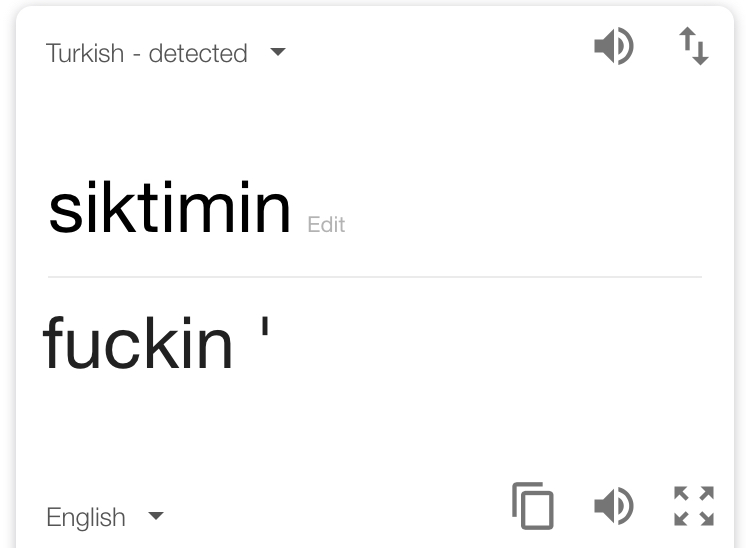
Task: Choose the 'English' target language label
Action: 86,517
